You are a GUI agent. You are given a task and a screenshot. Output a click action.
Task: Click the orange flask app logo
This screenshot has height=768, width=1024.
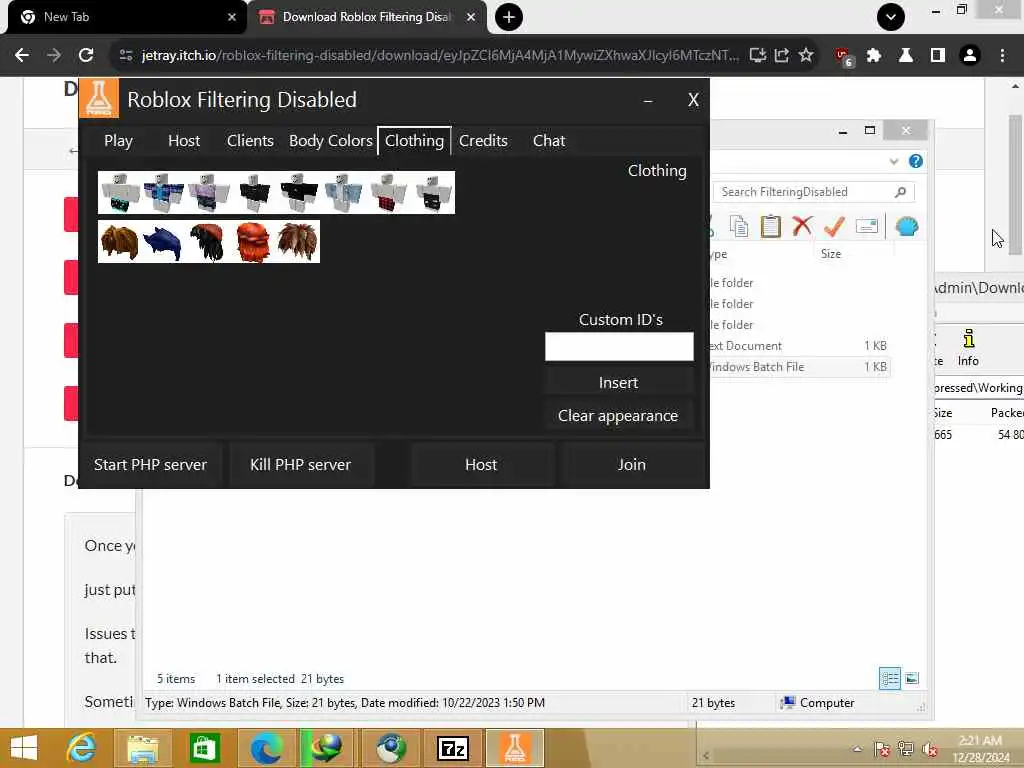[x=99, y=99]
